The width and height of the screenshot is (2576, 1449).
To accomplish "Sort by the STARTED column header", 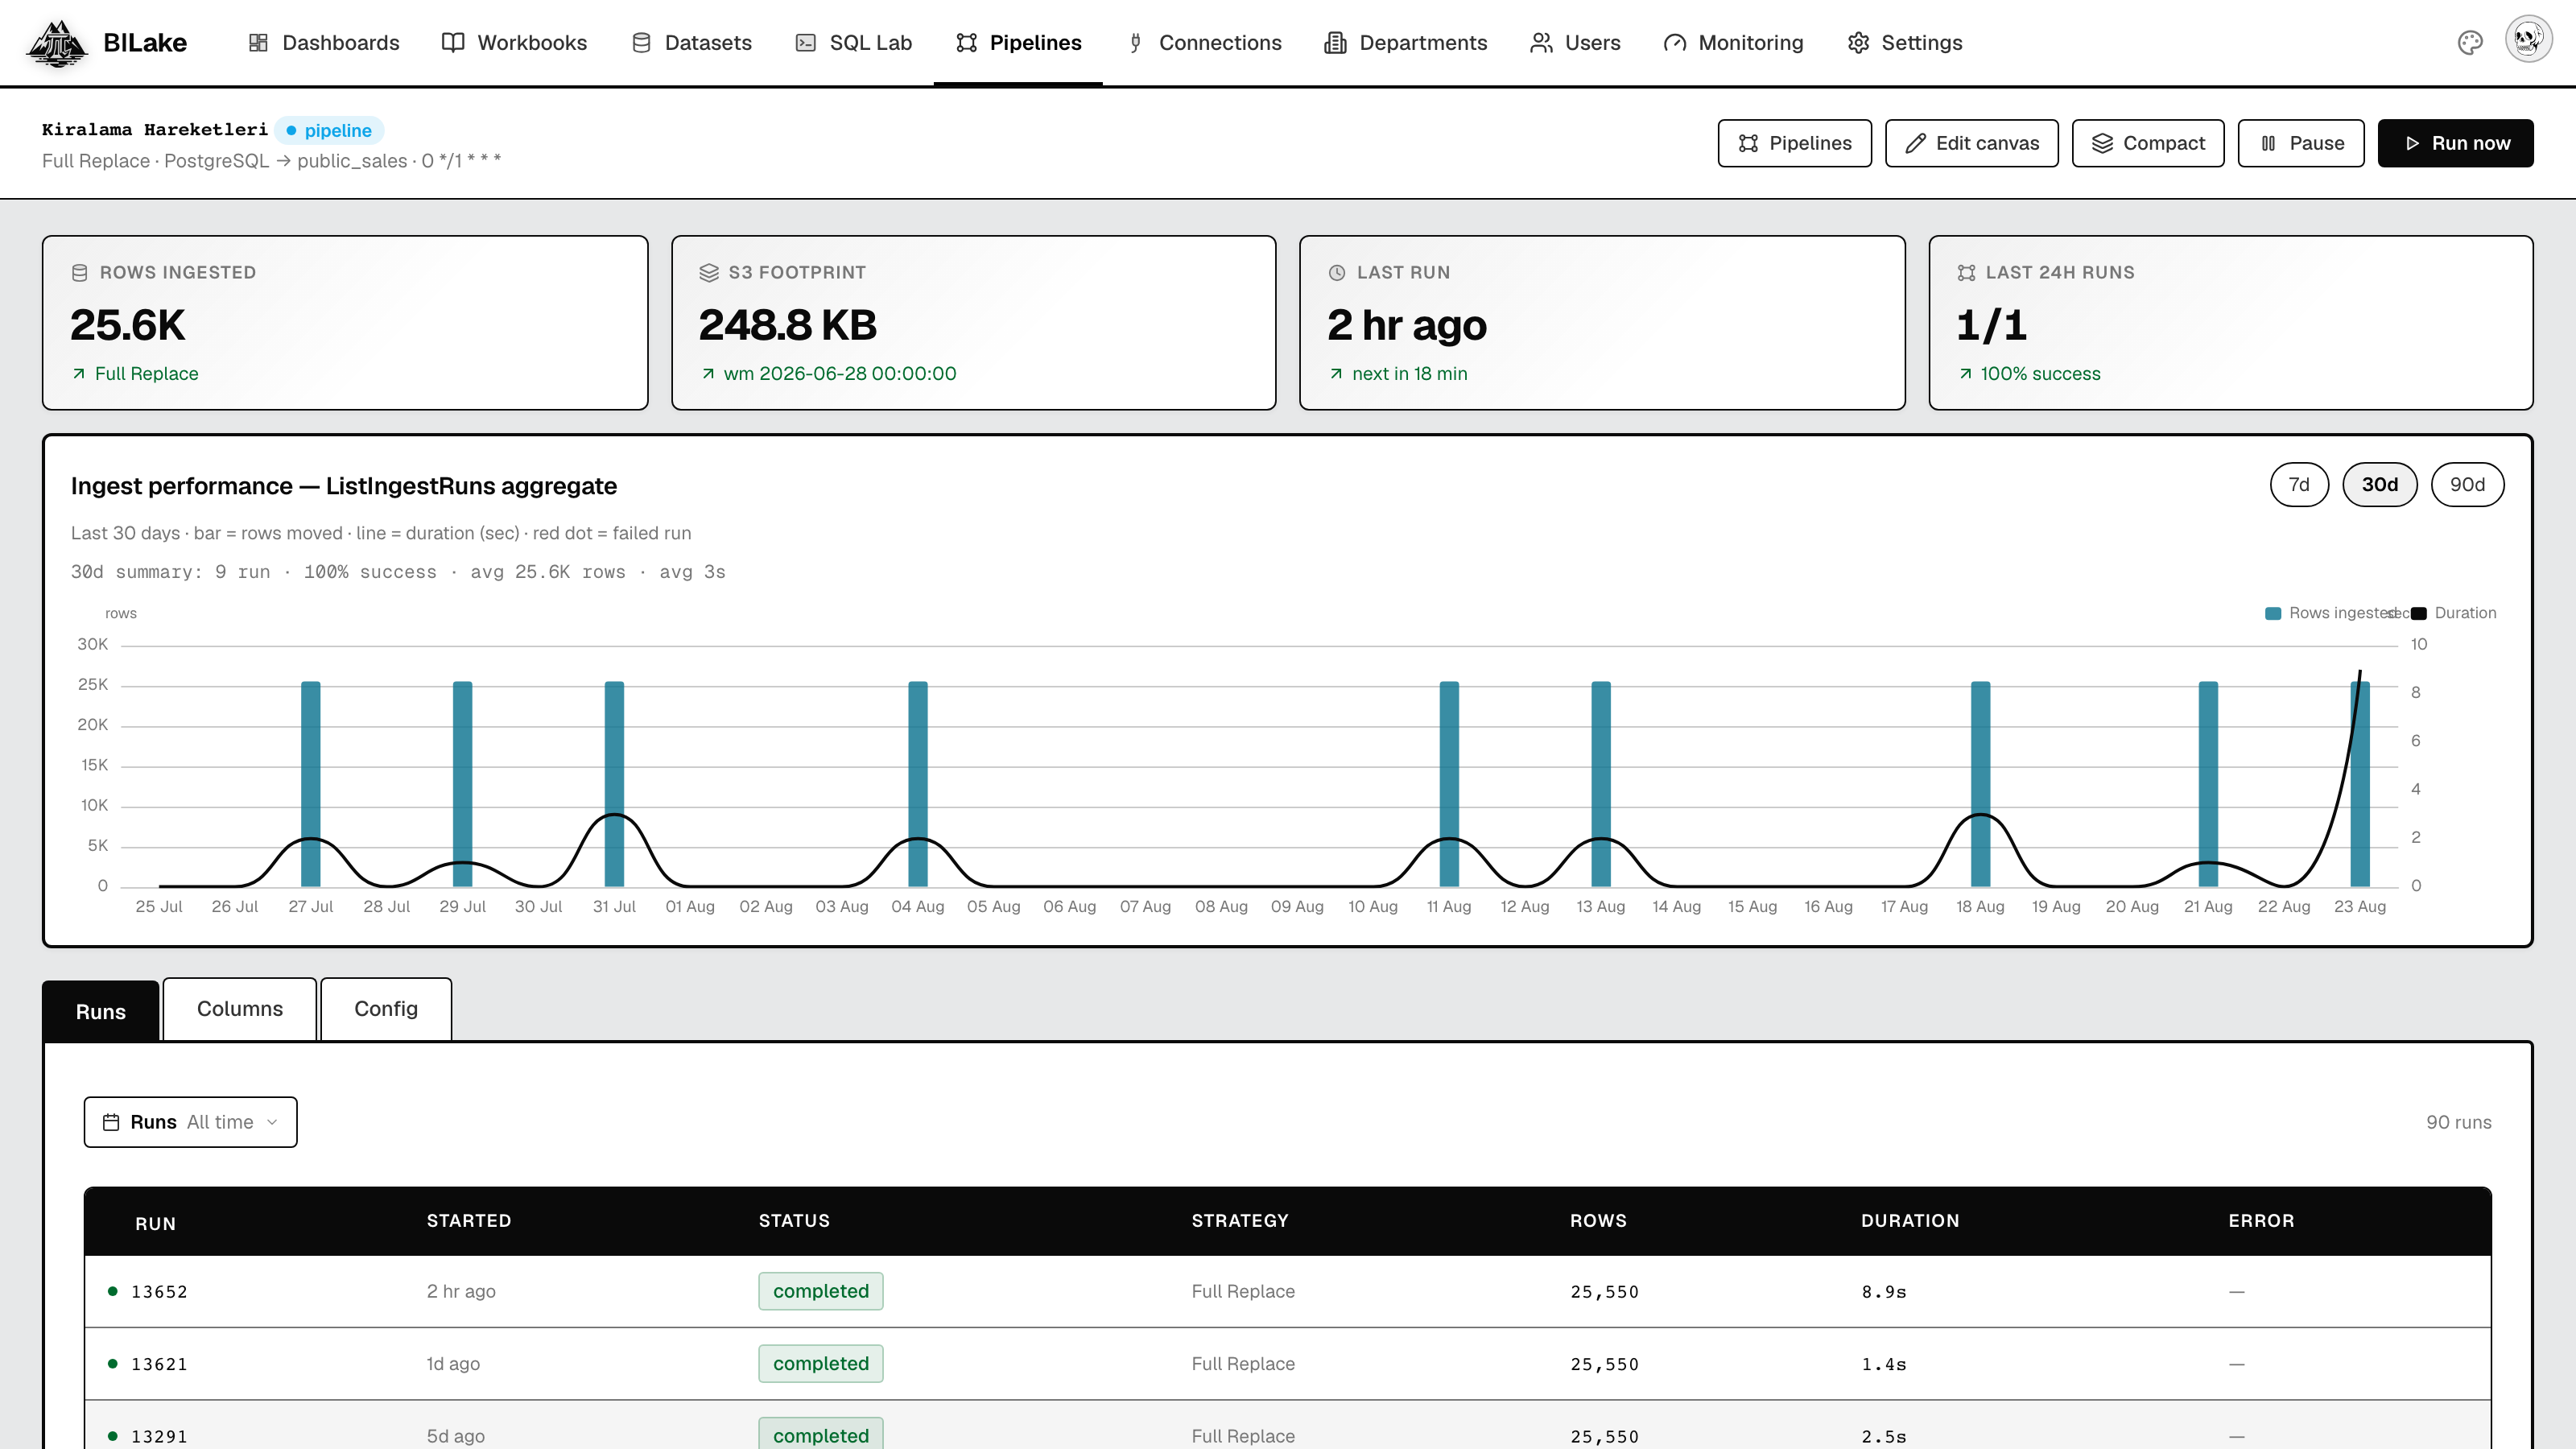I will tap(469, 1221).
